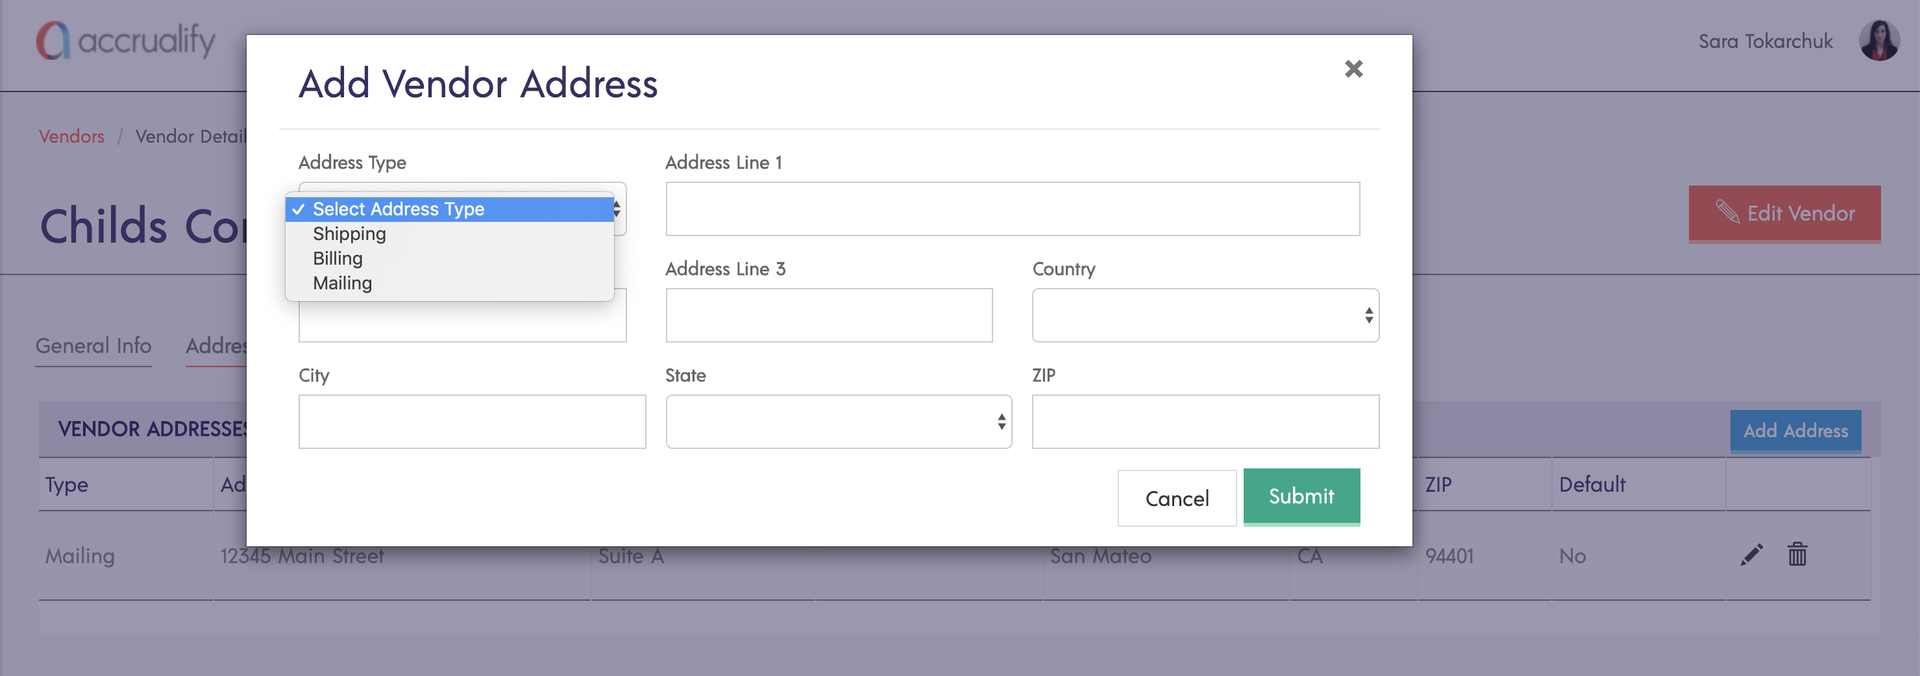Click into the City field
The width and height of the screenshot is (1920, 676).
click(x=472, y=422)
